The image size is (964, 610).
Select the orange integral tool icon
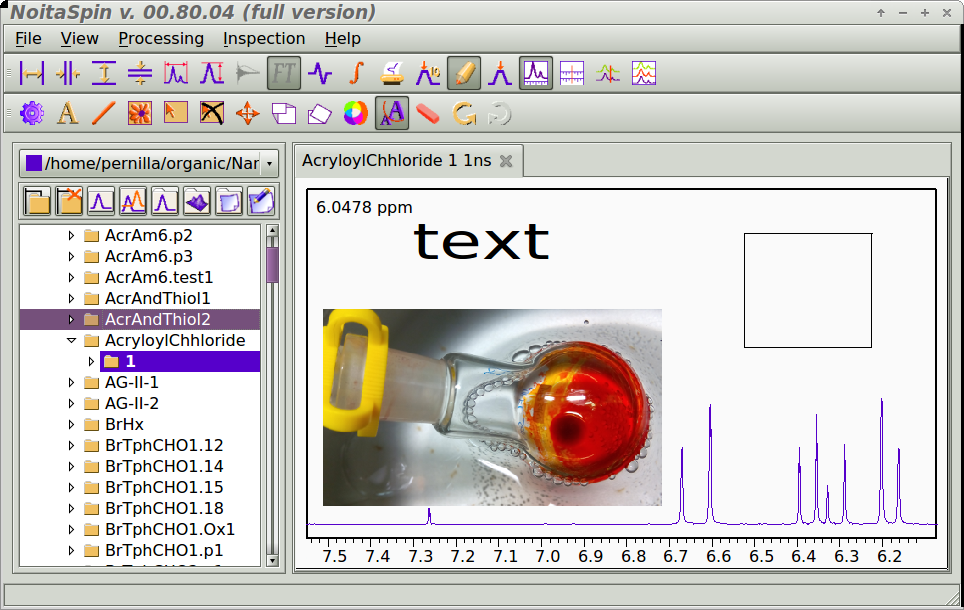tap(356, 74)
